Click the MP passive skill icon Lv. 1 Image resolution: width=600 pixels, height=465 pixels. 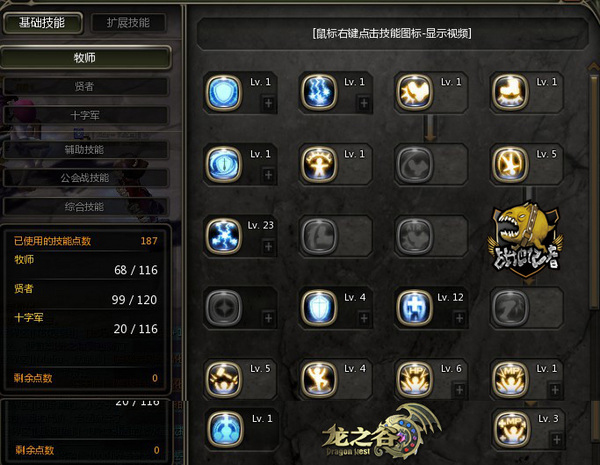click(510, 379)
